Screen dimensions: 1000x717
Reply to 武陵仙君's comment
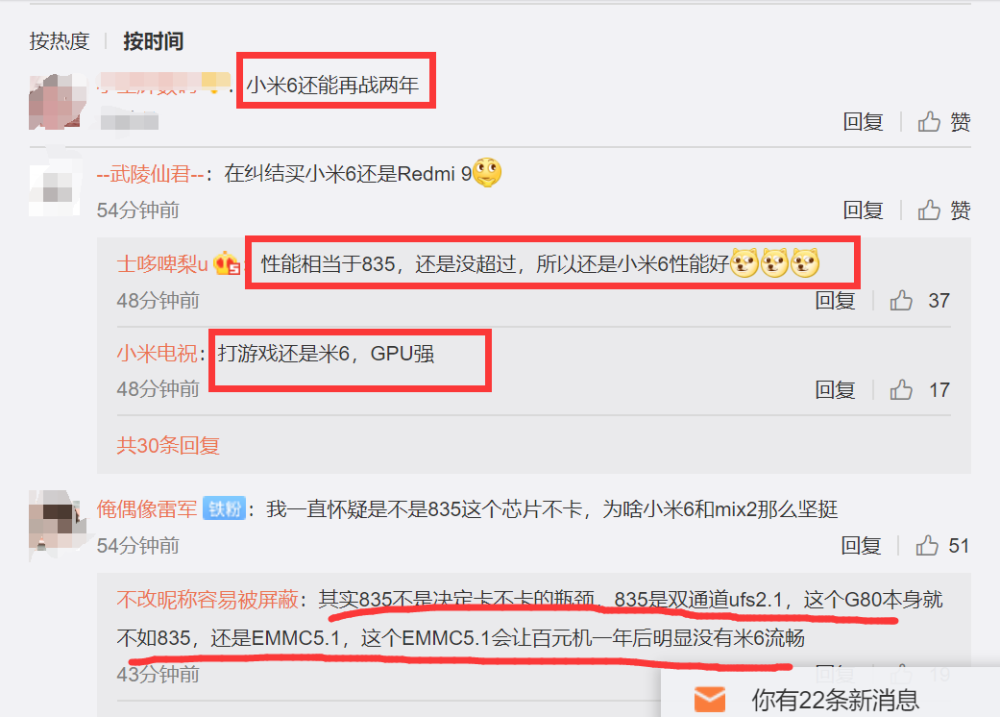pos(863,210)
